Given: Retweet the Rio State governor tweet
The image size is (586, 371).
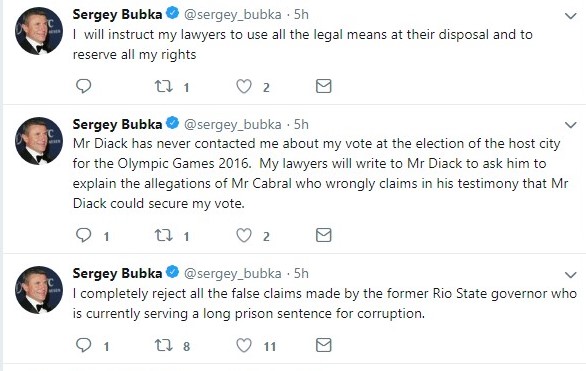Looking at the screenshot, I should coord(164,345).
